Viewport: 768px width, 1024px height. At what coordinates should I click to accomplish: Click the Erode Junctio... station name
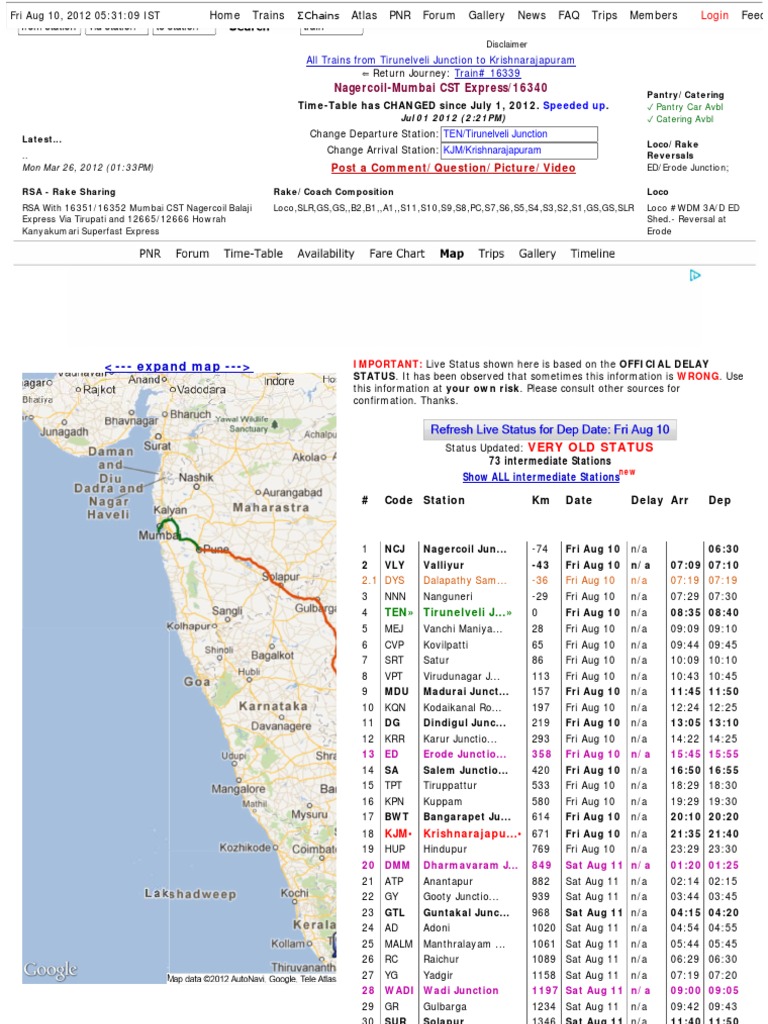(464, 754)
